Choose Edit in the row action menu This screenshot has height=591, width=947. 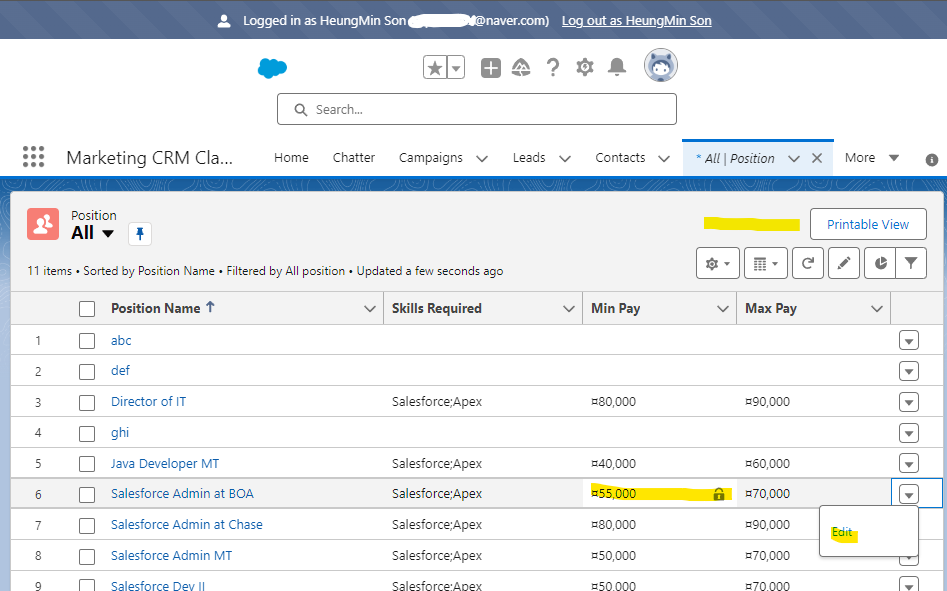[x=842, y=532]
